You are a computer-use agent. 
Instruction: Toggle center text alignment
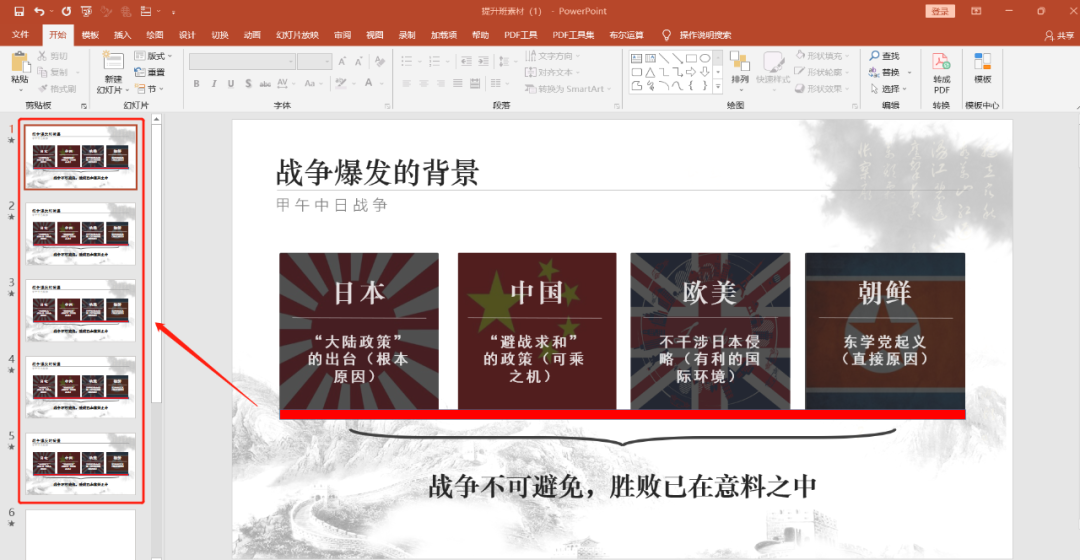click(424, 83)
